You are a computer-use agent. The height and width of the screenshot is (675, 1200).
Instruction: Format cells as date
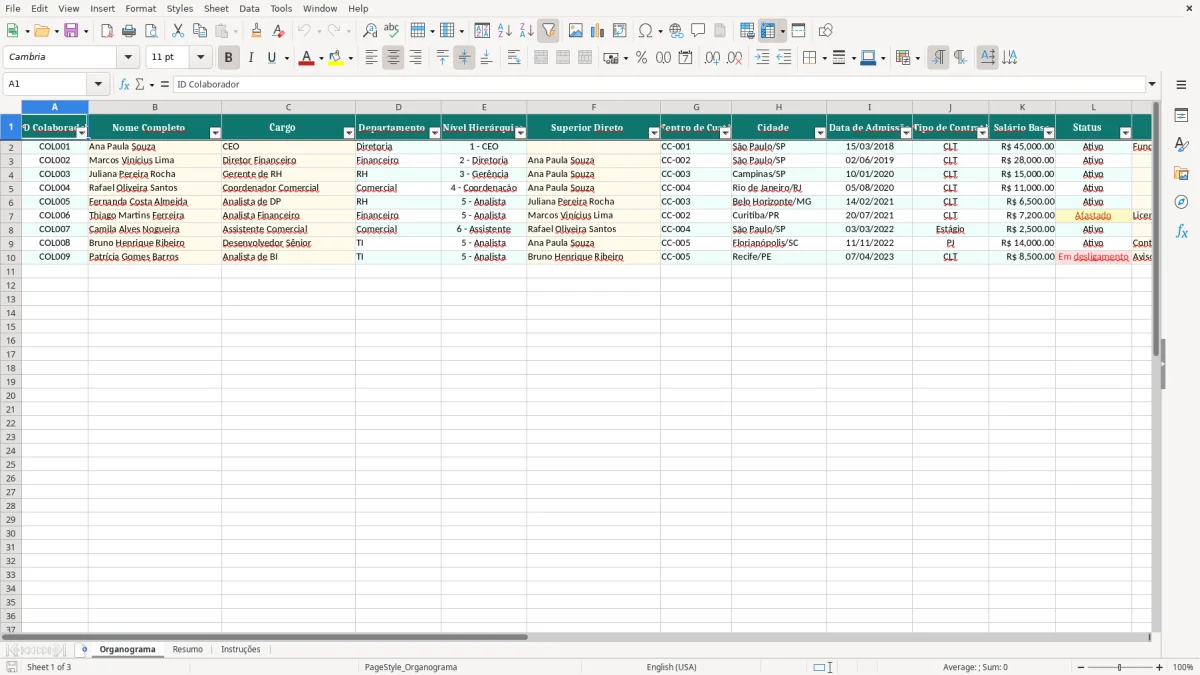[686, 58]
